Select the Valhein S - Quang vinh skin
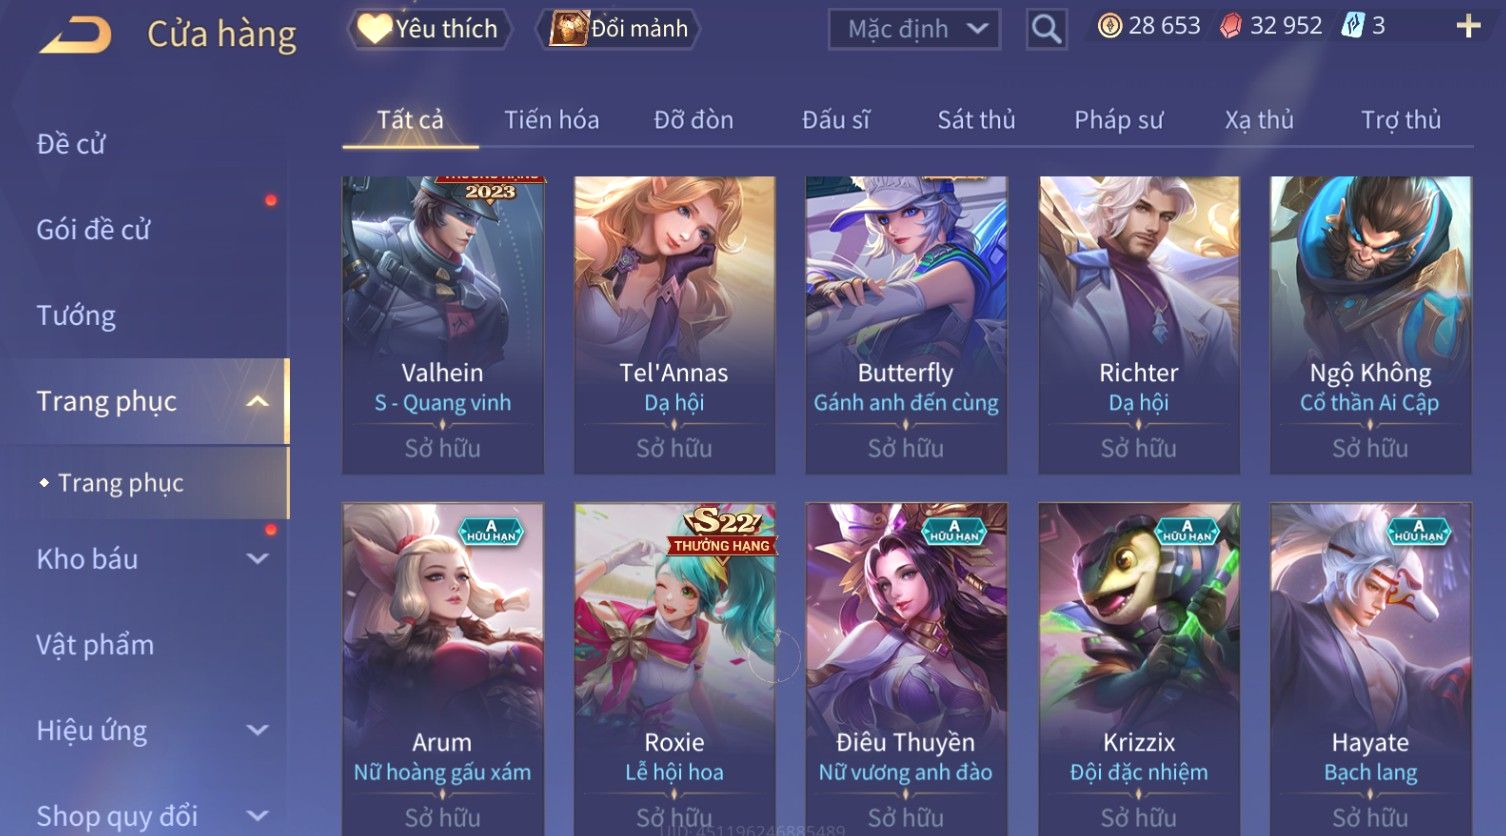Screen dimensions: 1506x836 pos(443,325)
